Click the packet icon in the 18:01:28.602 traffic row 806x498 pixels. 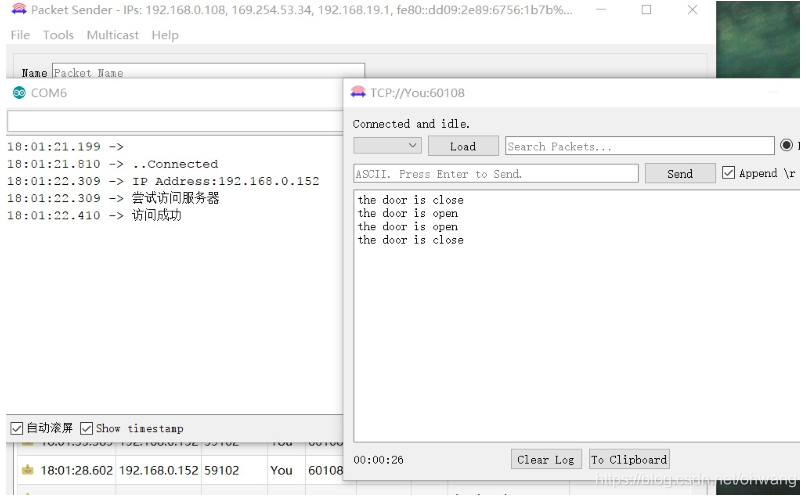pos(28,470)
